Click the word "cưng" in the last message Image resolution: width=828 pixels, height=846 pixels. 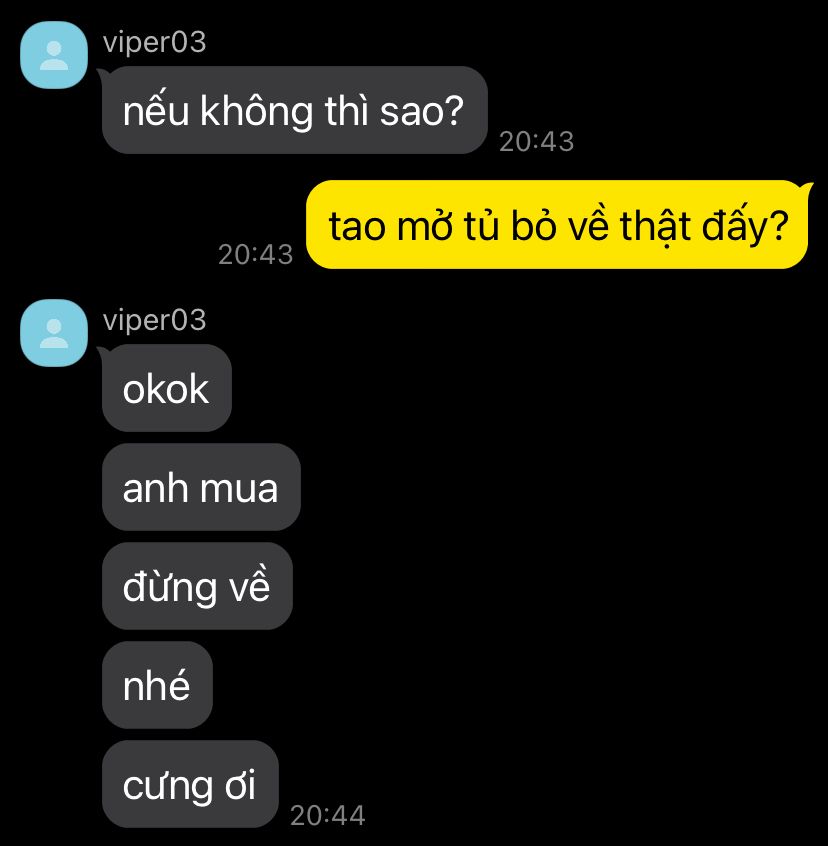[x=167, y=787]
